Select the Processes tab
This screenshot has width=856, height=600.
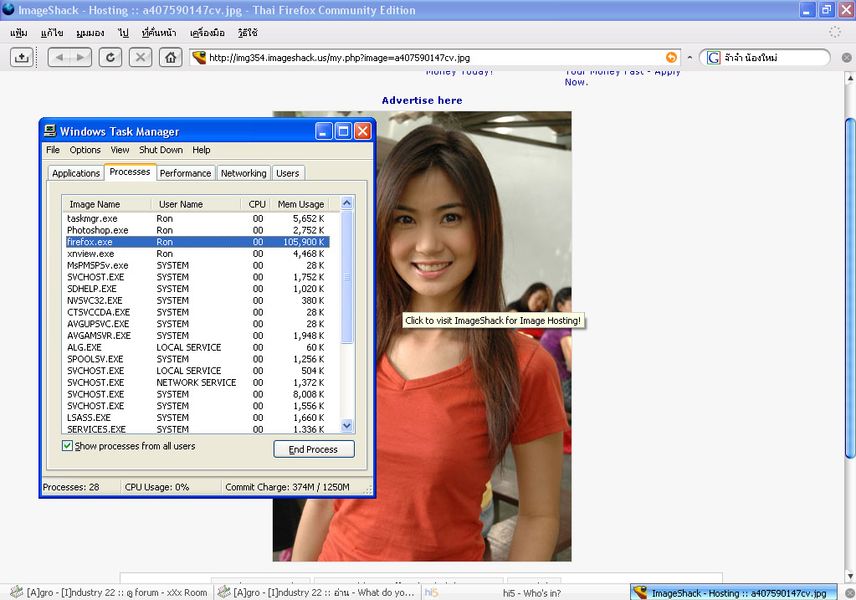130,171
